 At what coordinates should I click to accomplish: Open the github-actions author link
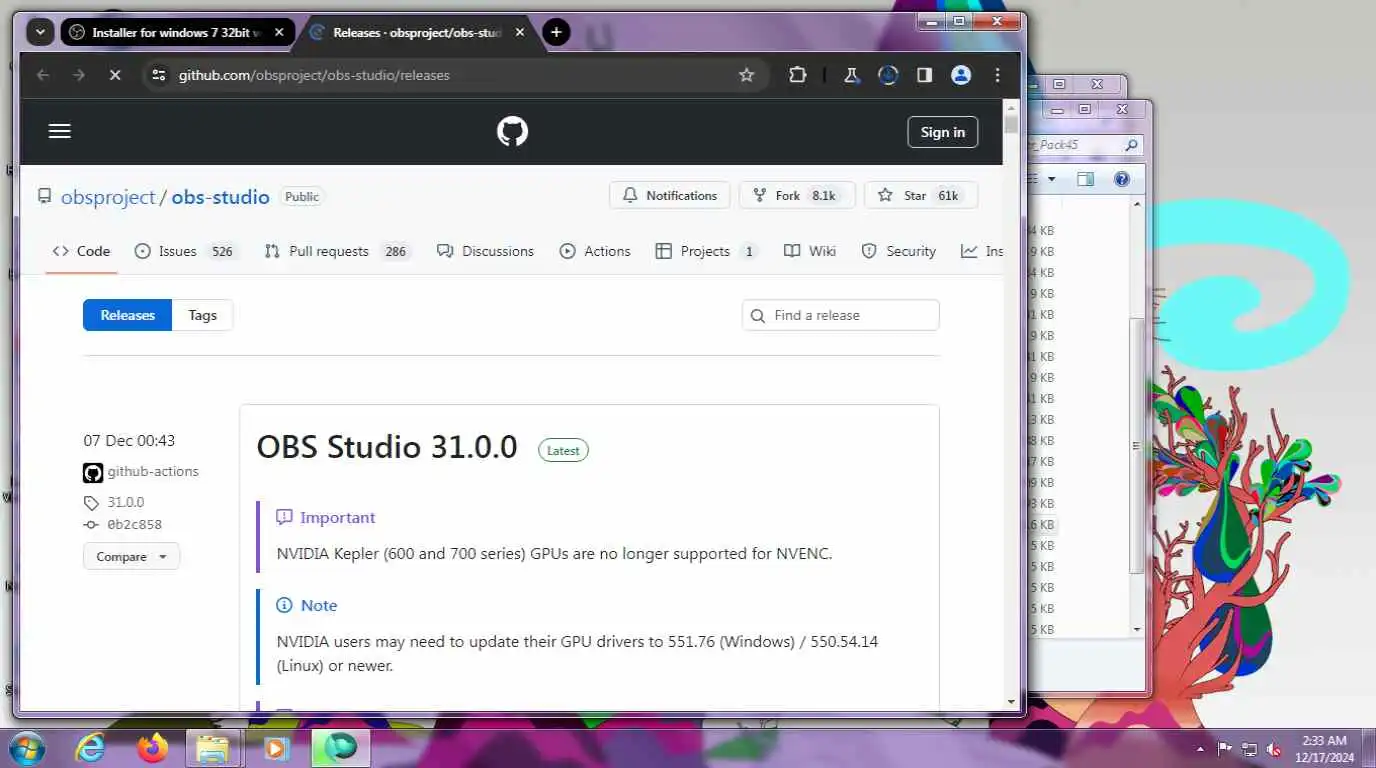coord(153,472)
